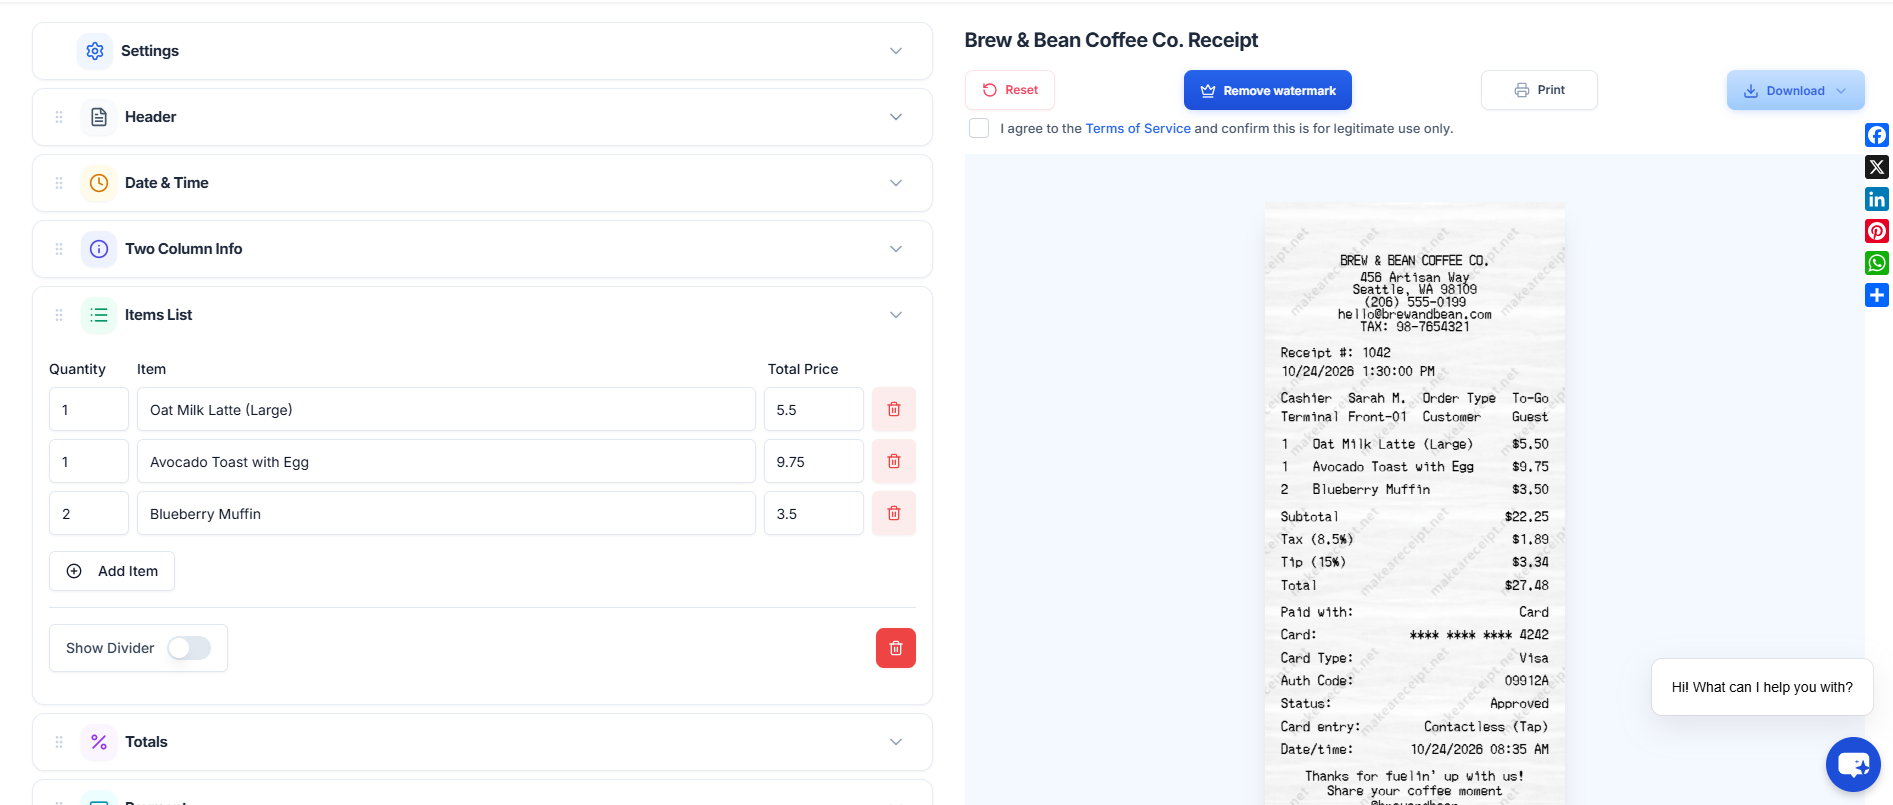Edit the 5.5 total price field
The height and width of the screenshot is (805, 1893).
pos(814,409)
